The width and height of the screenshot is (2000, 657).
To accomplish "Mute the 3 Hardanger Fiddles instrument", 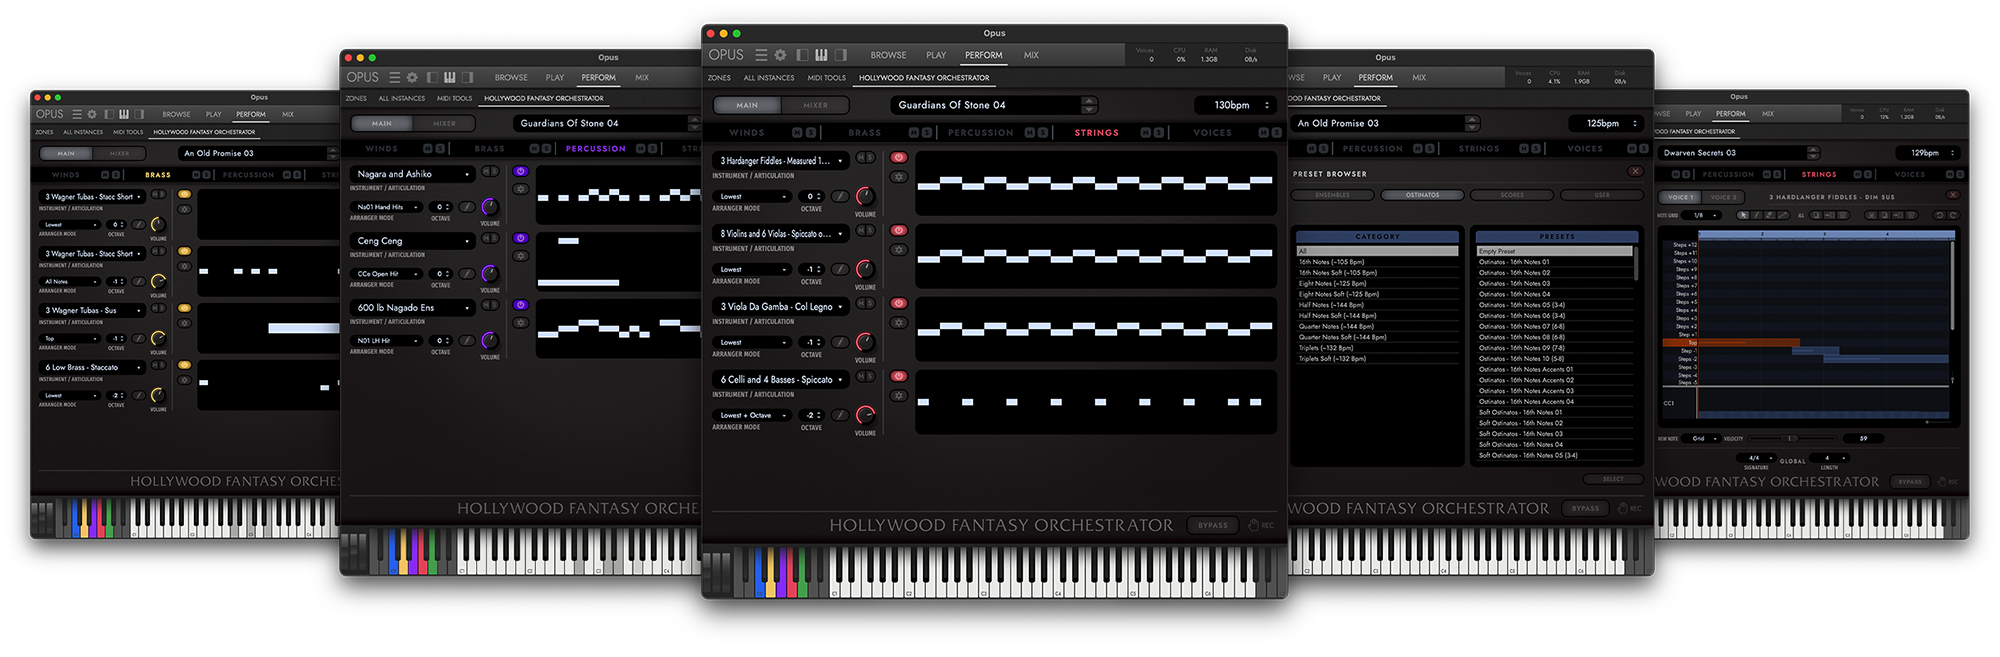I will [860, 158].
